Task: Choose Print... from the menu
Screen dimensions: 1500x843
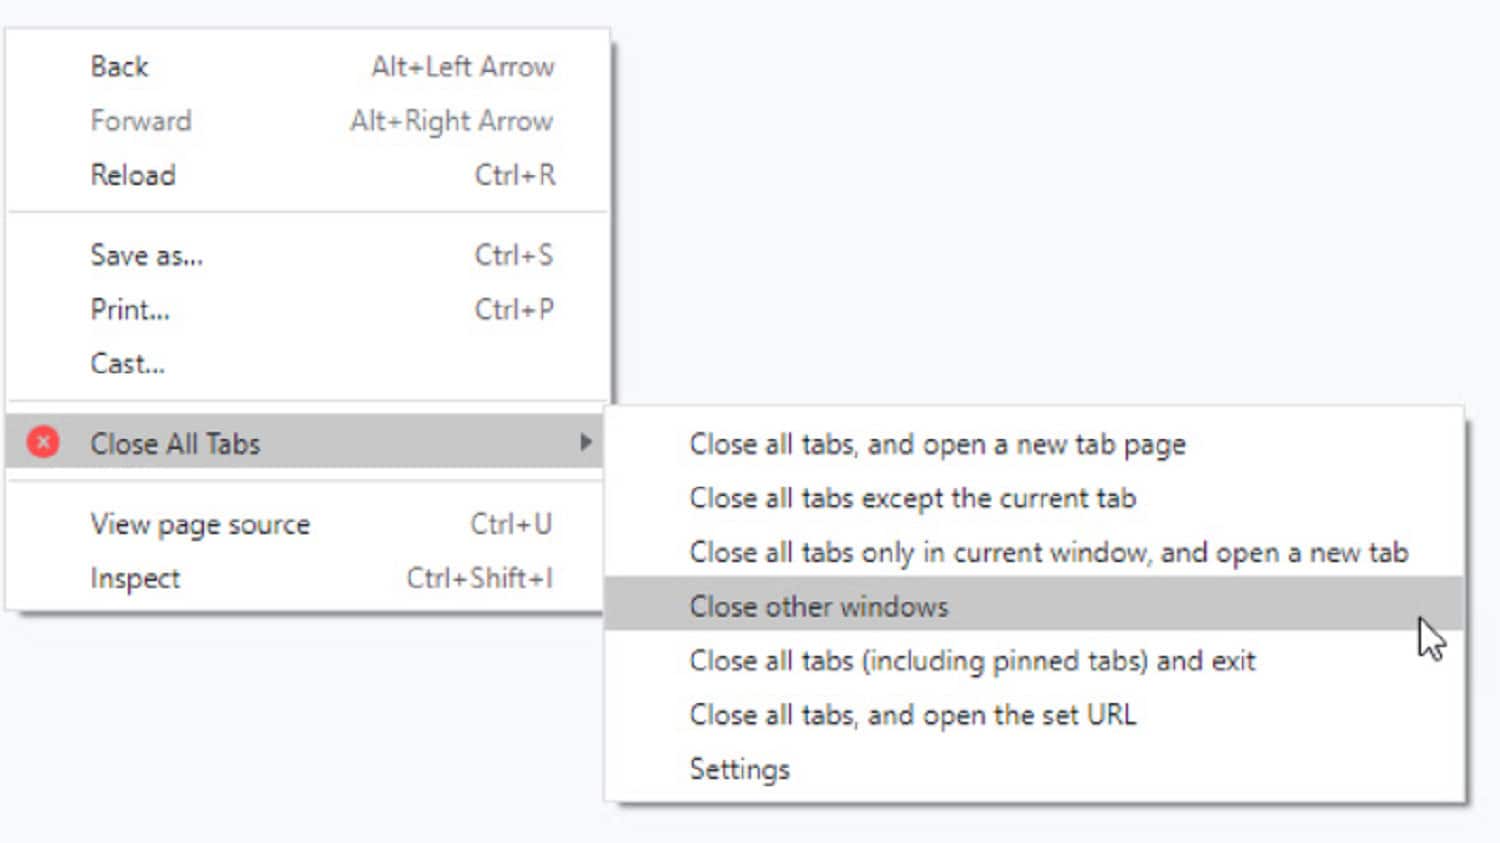Action: tap(130, 309)
